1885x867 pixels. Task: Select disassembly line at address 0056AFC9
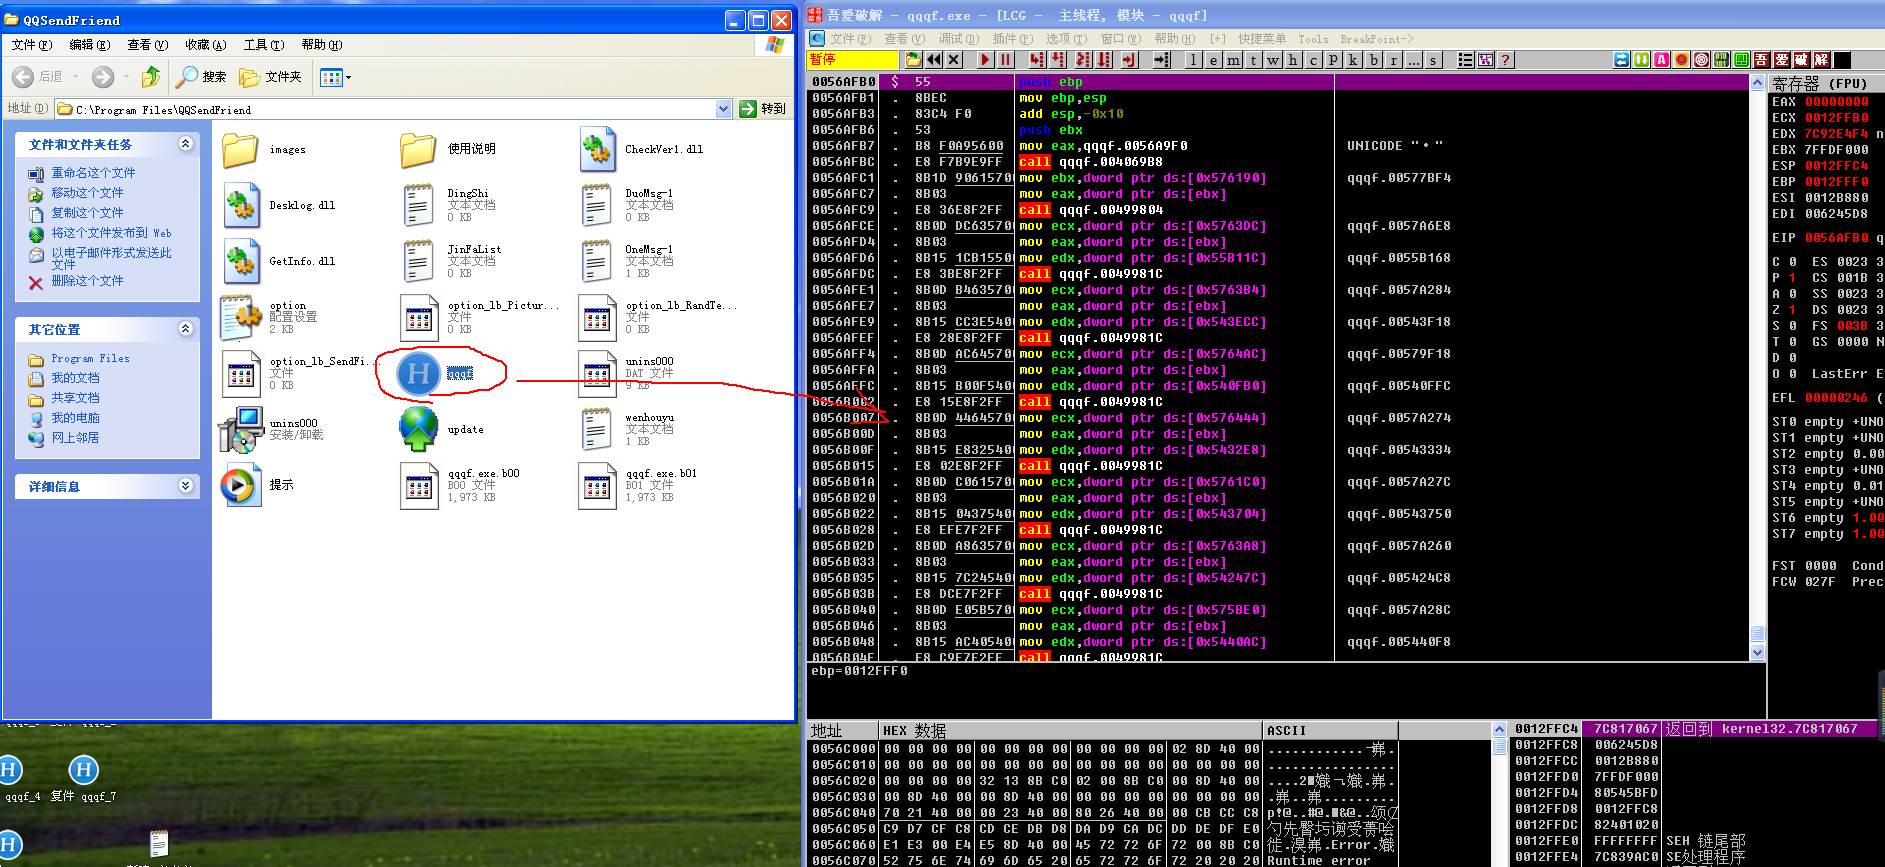click(x=1280, y=210)
